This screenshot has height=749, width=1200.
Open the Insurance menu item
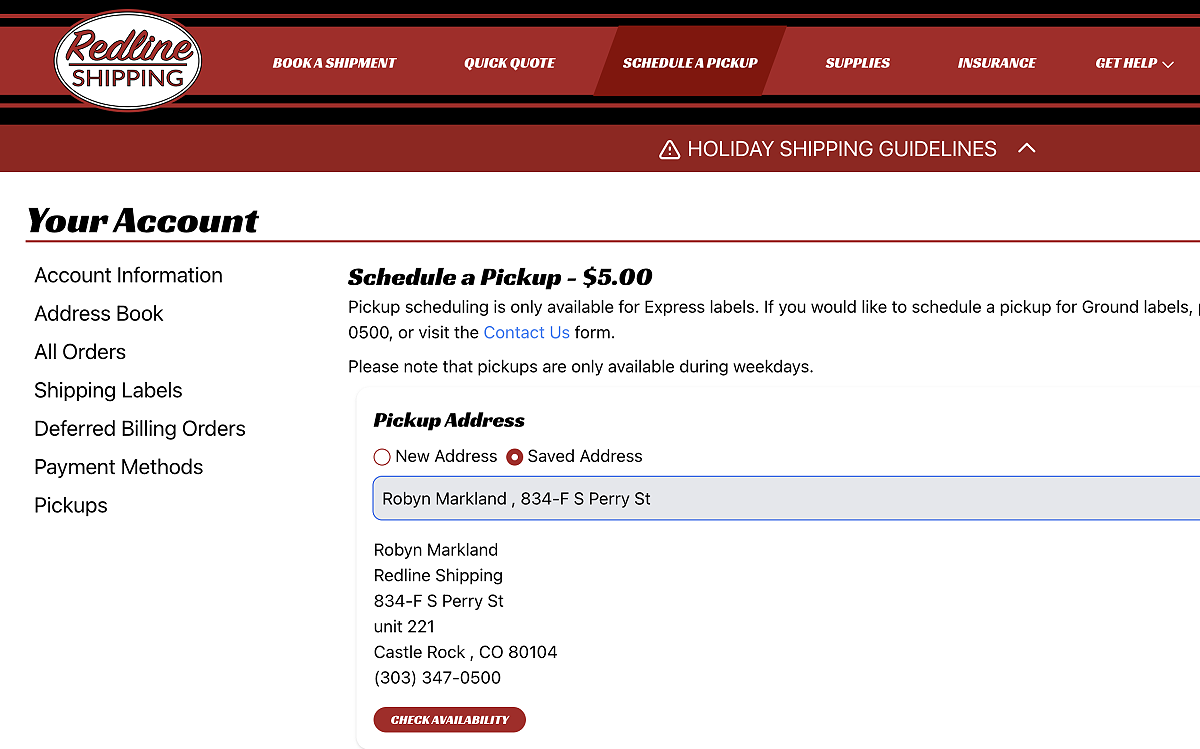(997, 63)
